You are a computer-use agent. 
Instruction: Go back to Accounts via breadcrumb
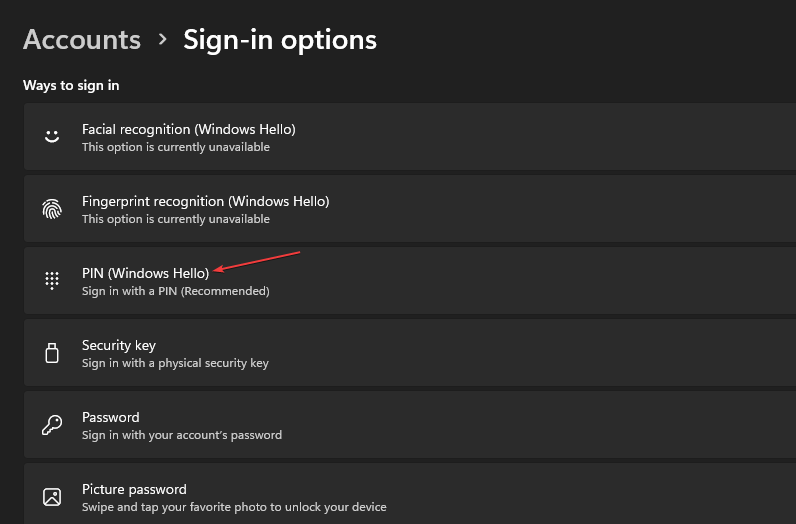tap(82, 40)
